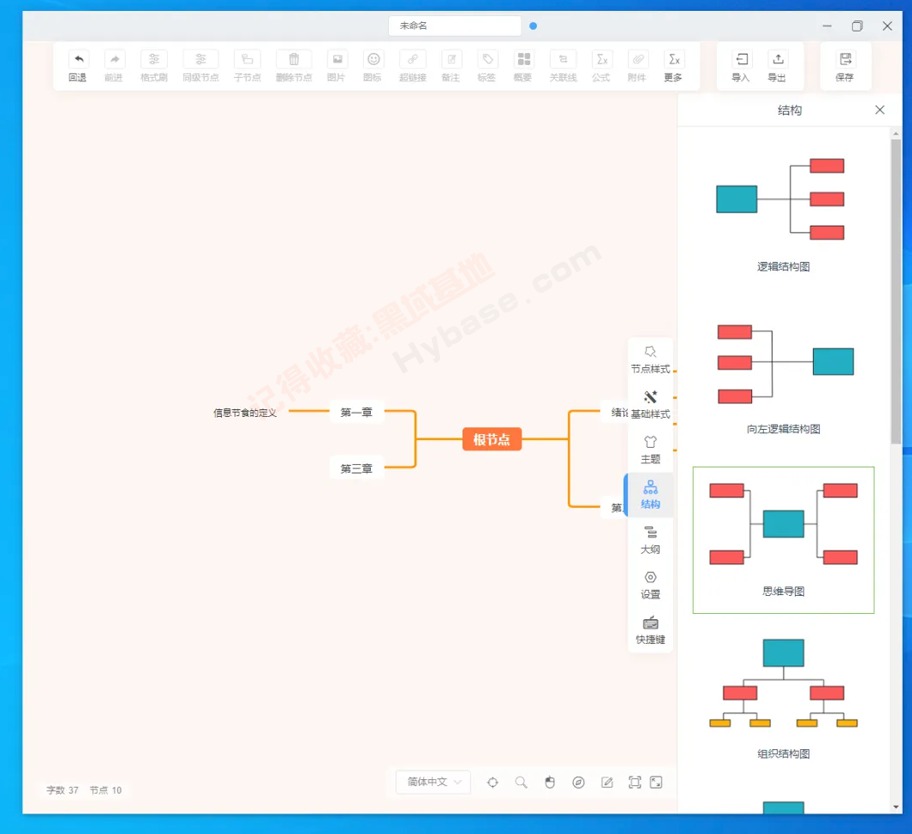Click the 关联线 association line icon
Viewport: 912px width, 834px height.
[563, 59]
